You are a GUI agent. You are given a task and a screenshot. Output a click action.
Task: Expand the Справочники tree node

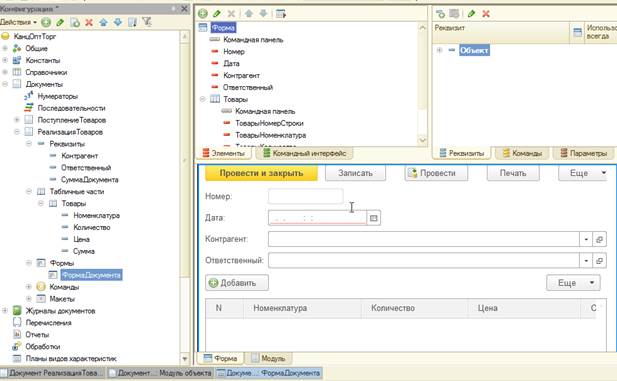coord(5,72)
